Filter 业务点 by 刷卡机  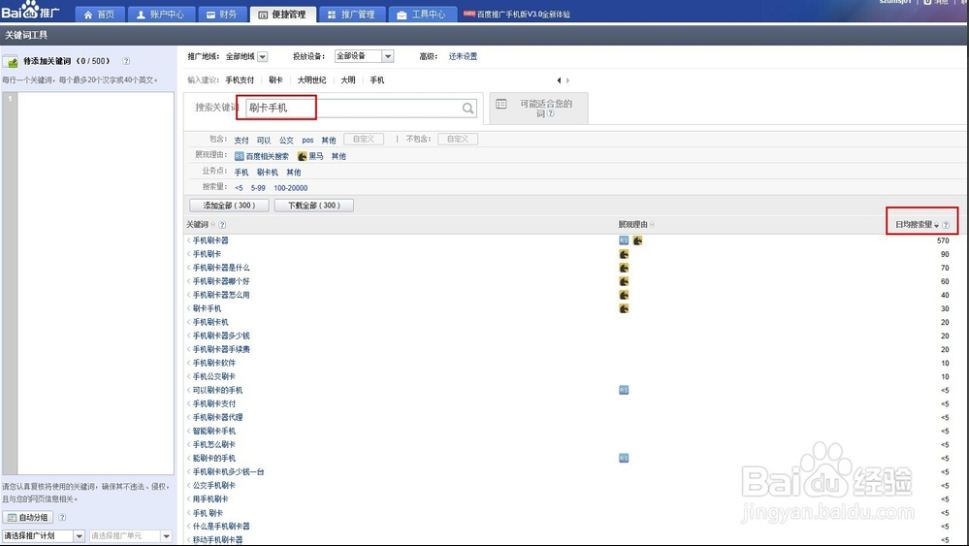pyautogui.click(x=268, y=172)
